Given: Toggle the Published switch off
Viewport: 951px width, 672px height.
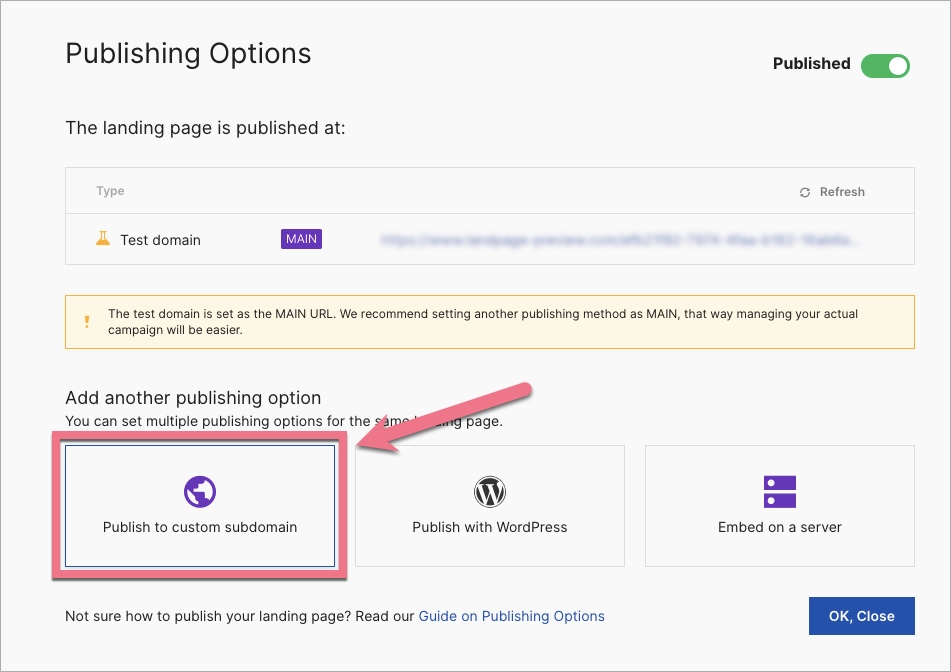Looking at the screenshot, I should click(885, 65).
